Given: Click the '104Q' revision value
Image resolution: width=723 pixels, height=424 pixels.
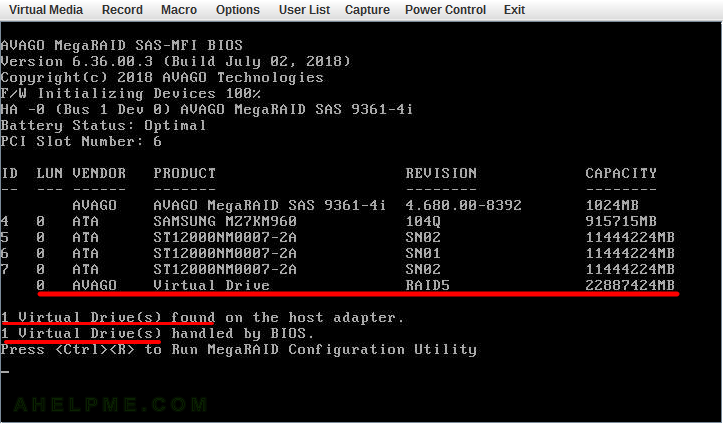Looking at the screenshot, I should [423, 221].
